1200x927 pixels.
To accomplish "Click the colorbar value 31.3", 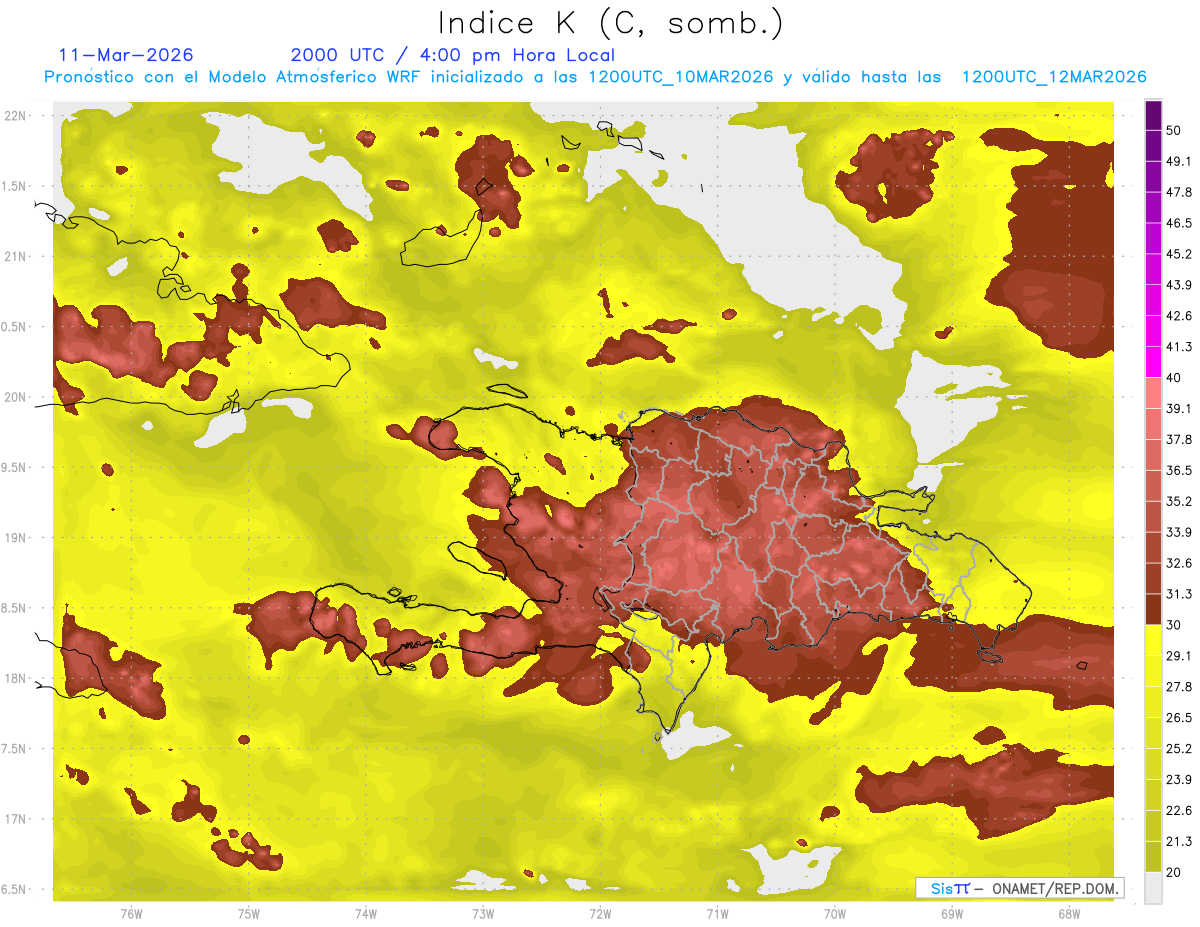I will (1178, 594).
